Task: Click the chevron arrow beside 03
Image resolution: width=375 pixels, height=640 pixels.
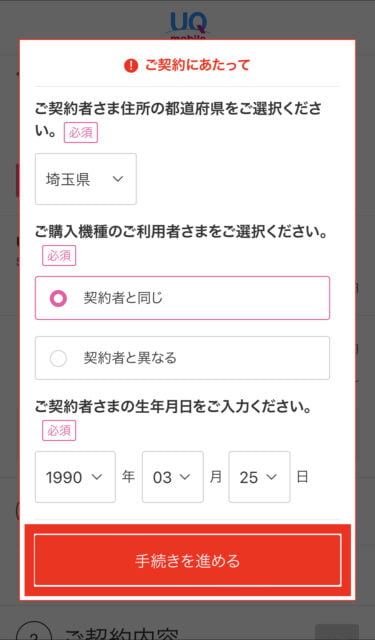Action: (x=185, y=477)
